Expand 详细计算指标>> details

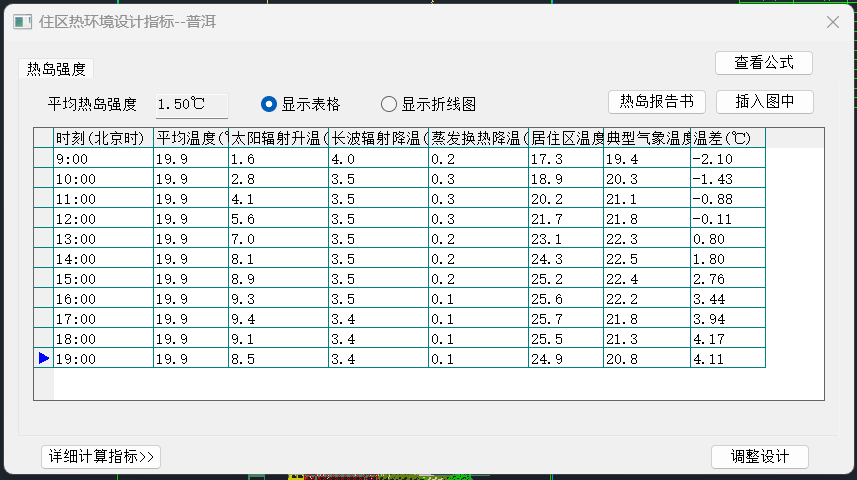(x=100, y=456)
